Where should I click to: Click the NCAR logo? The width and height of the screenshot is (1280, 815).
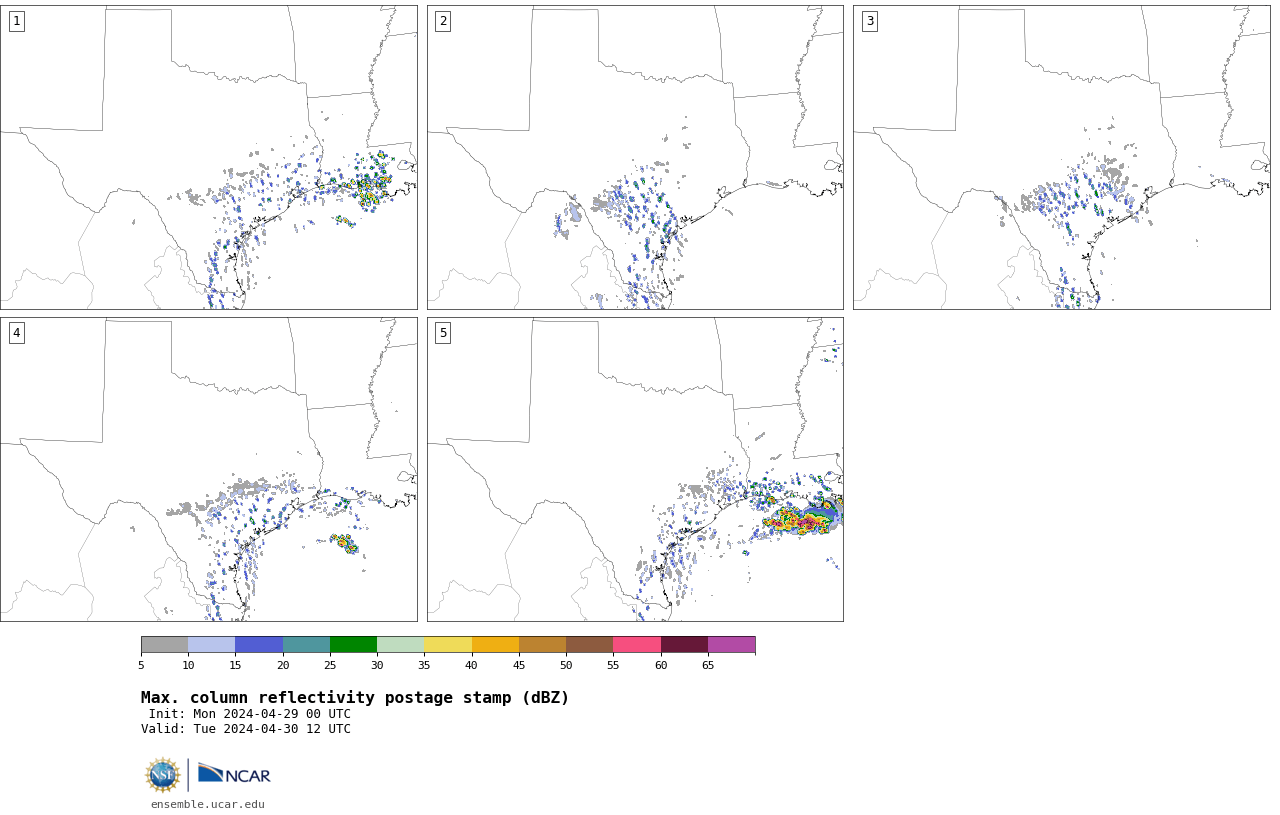(234, 774)
